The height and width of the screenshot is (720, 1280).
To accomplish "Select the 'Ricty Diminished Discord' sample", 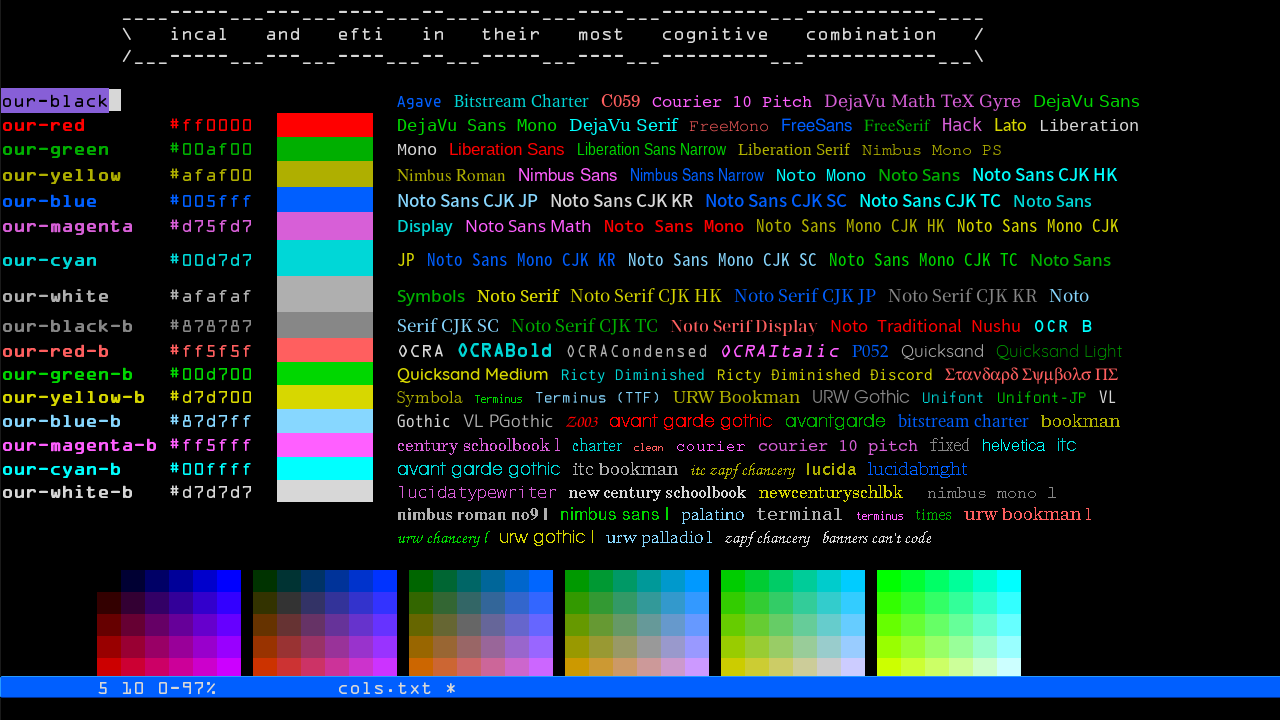I will click(824, 376).
